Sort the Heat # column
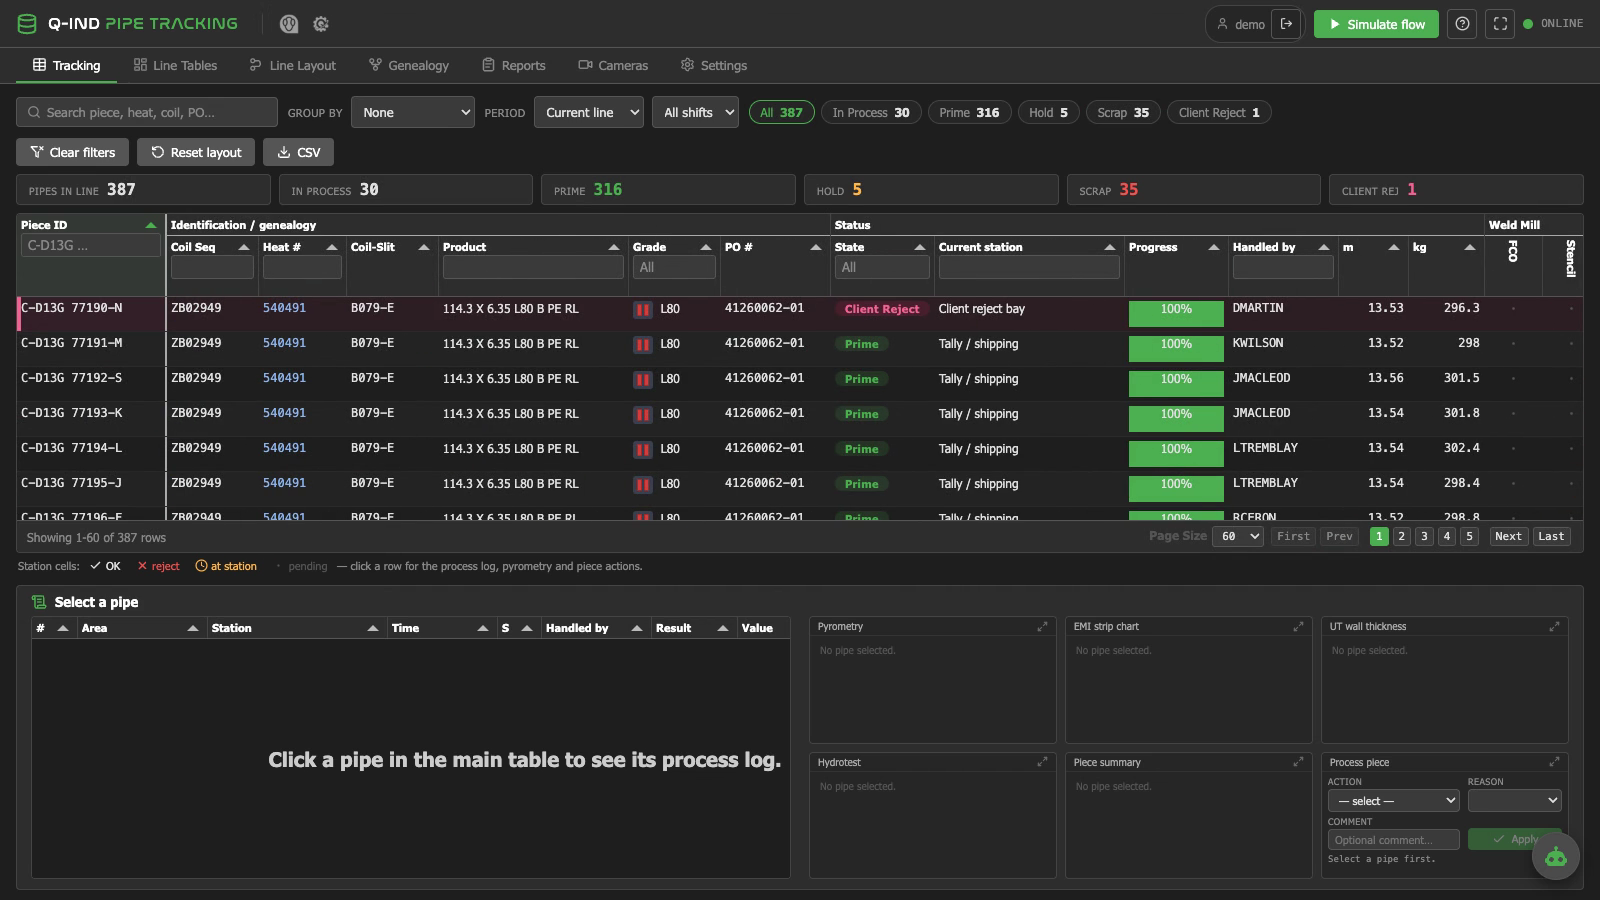The image size is (1600, 900). [x=331, y=247]
